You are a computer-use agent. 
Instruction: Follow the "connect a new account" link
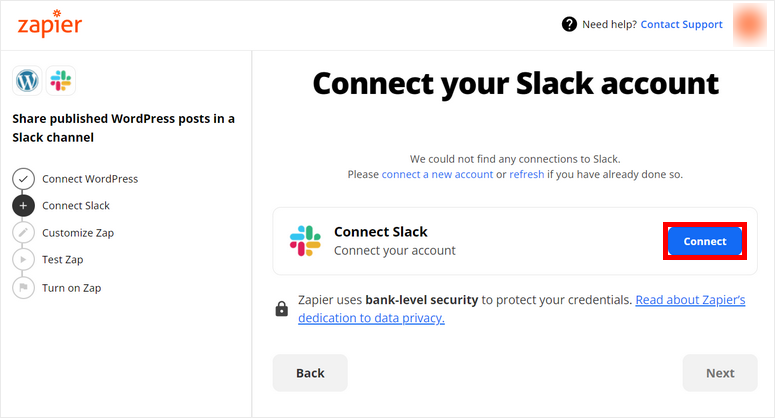point(437,174)
